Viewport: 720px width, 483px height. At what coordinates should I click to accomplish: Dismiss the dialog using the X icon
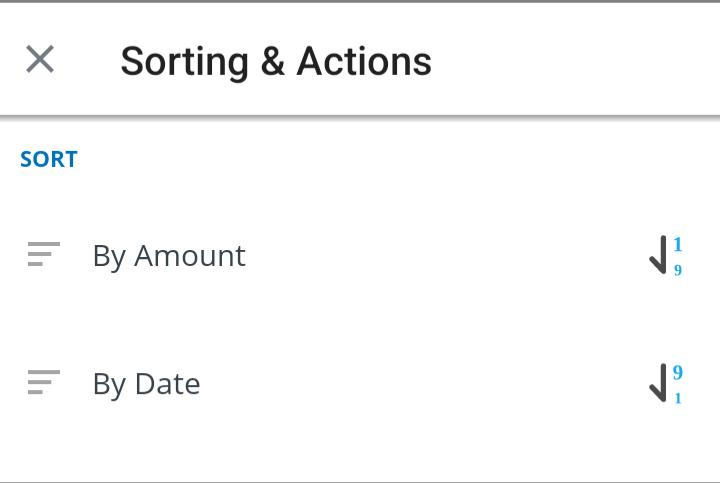point(40,60)
